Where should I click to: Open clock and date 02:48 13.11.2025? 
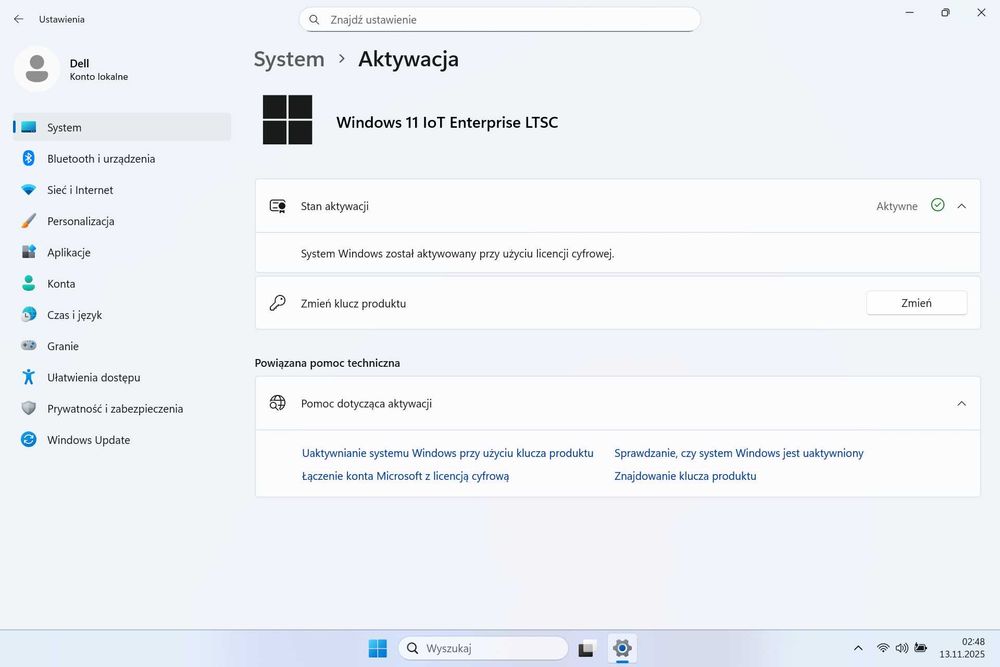click(962, 648)
